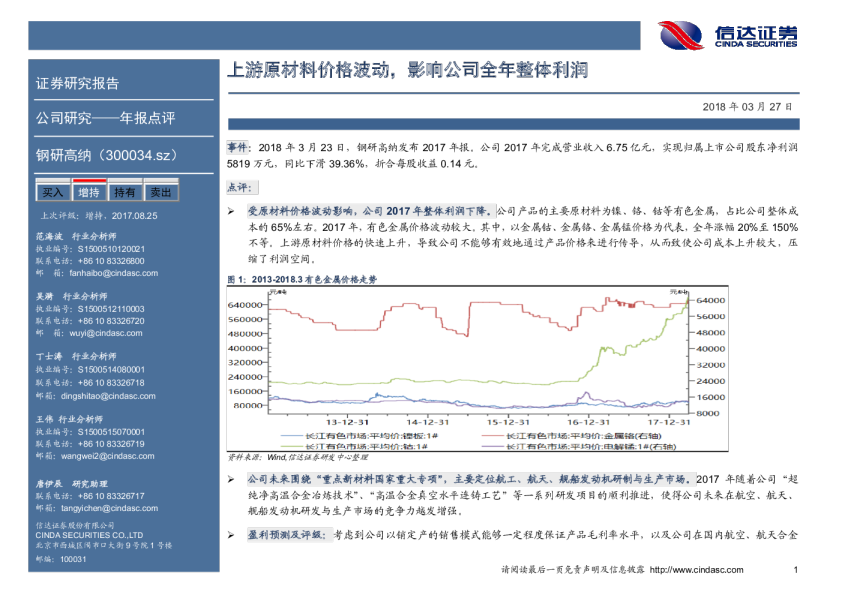Click the date 2018 年 03 月 27 日
The image size is (842, 595).
(x=747, y=106)
